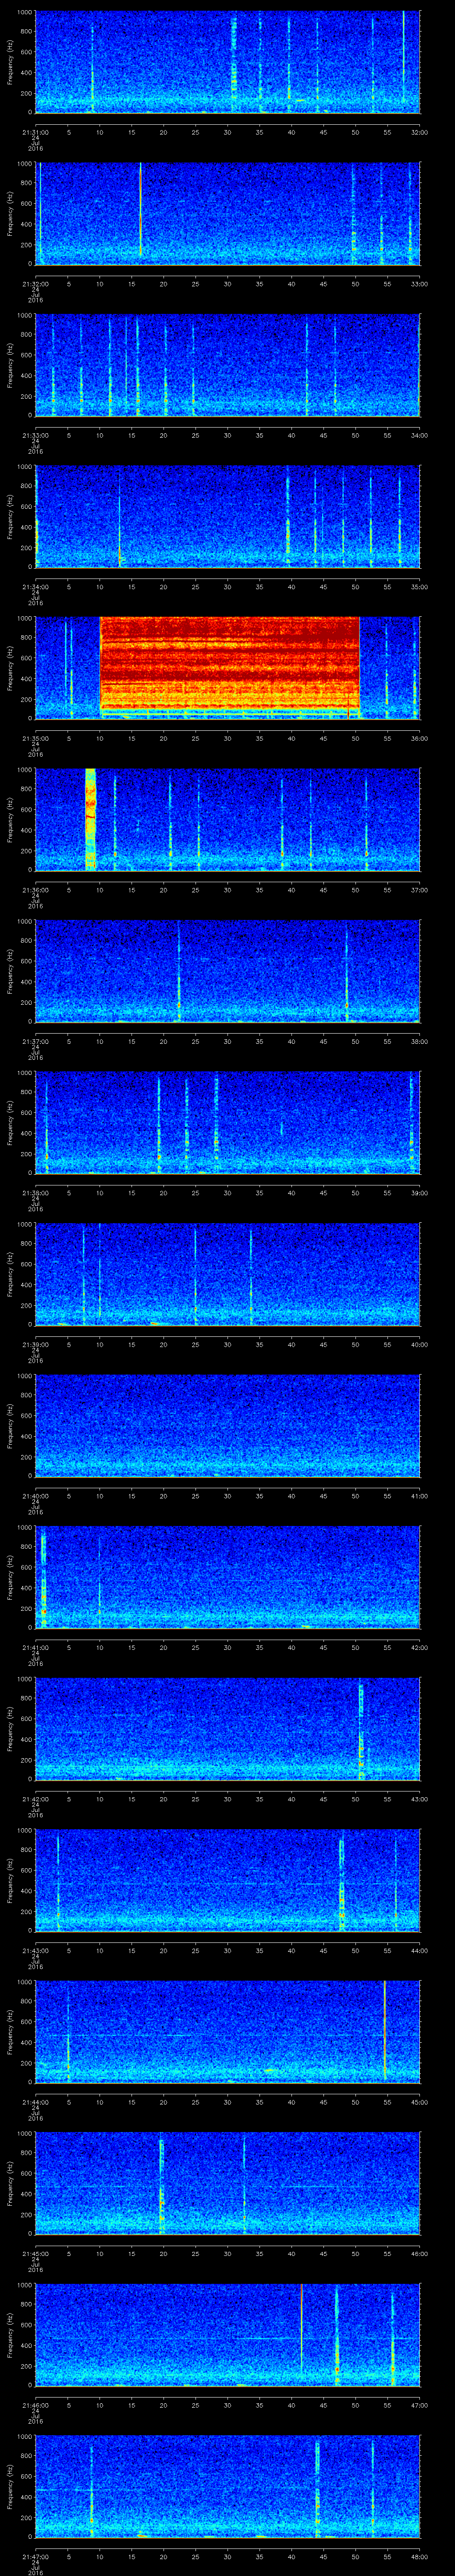This screenshot has height=2576, width=455.
Task: Click the Frequency (Hz) axis label of the 21:31 panel
Action: pyautogui.click(x=10, y=62)
